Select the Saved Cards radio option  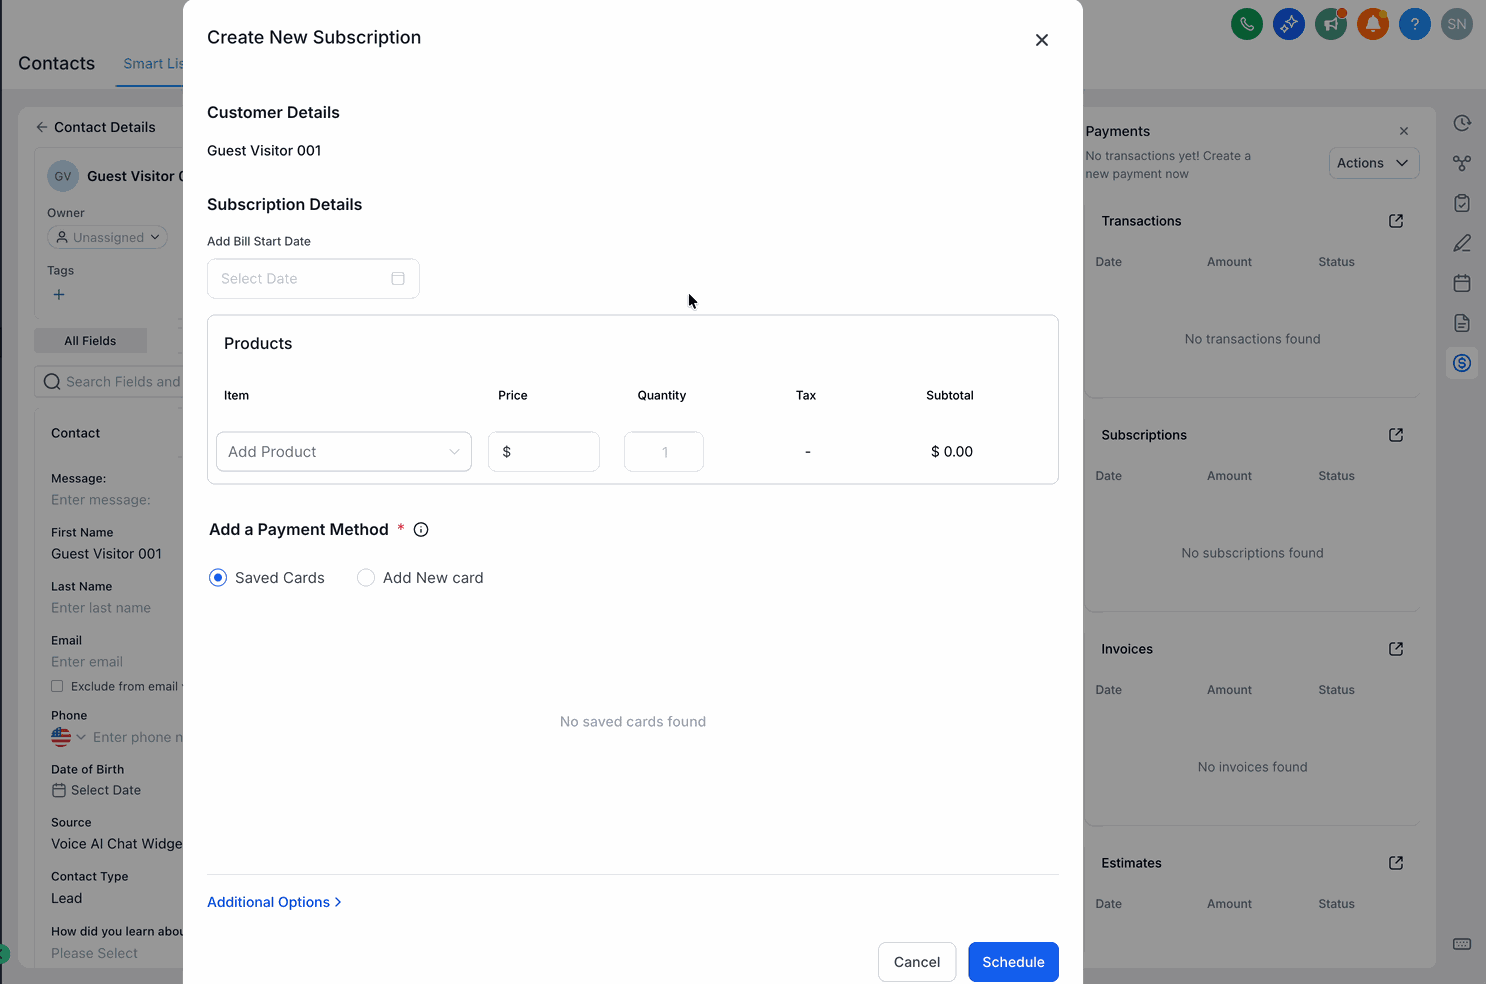(218, 578)
